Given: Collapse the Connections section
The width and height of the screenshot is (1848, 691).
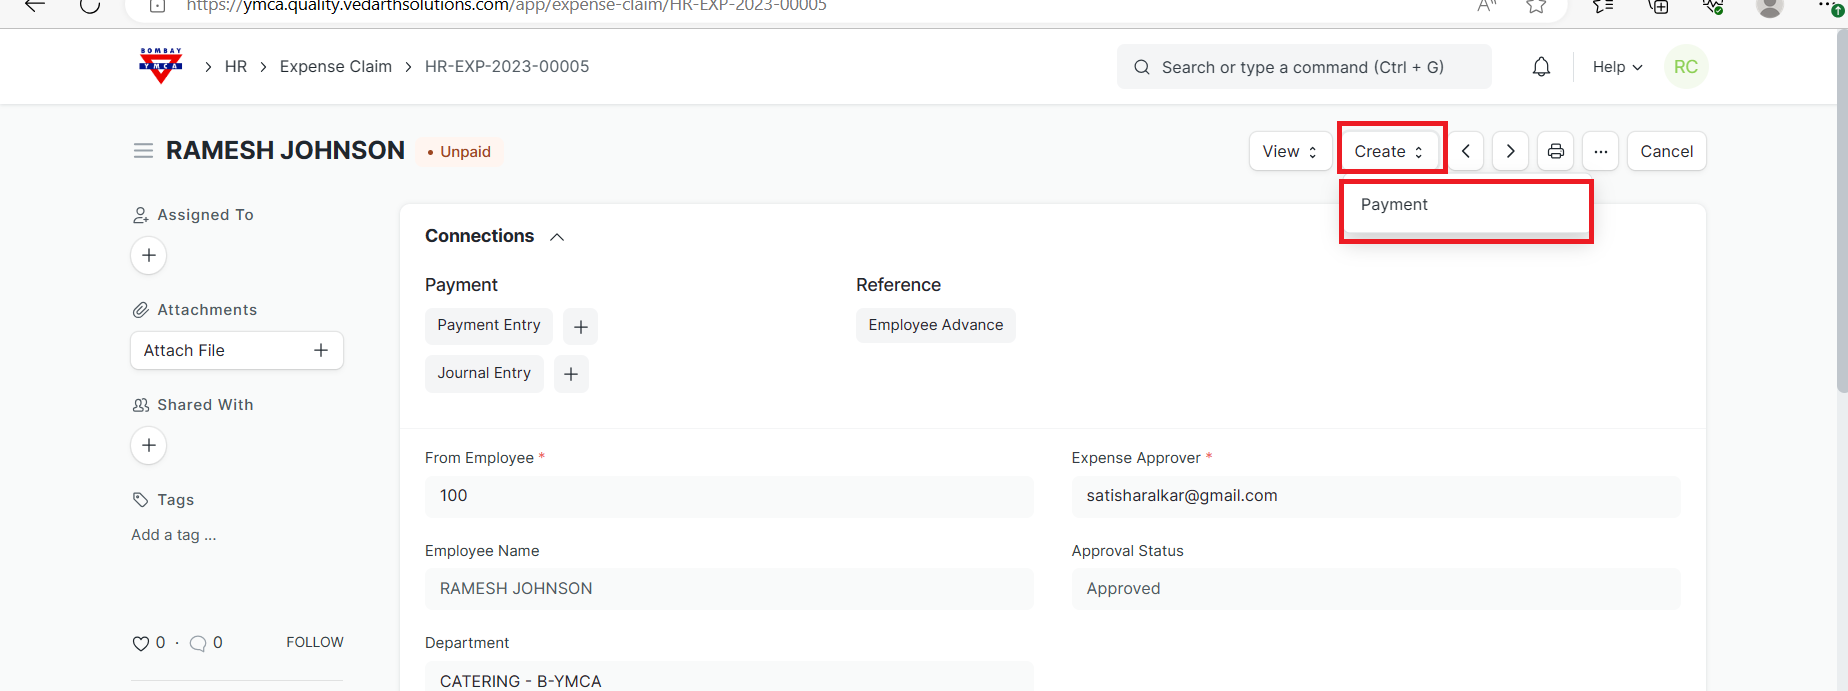Looking at the screenshot, I should (557, 237).
